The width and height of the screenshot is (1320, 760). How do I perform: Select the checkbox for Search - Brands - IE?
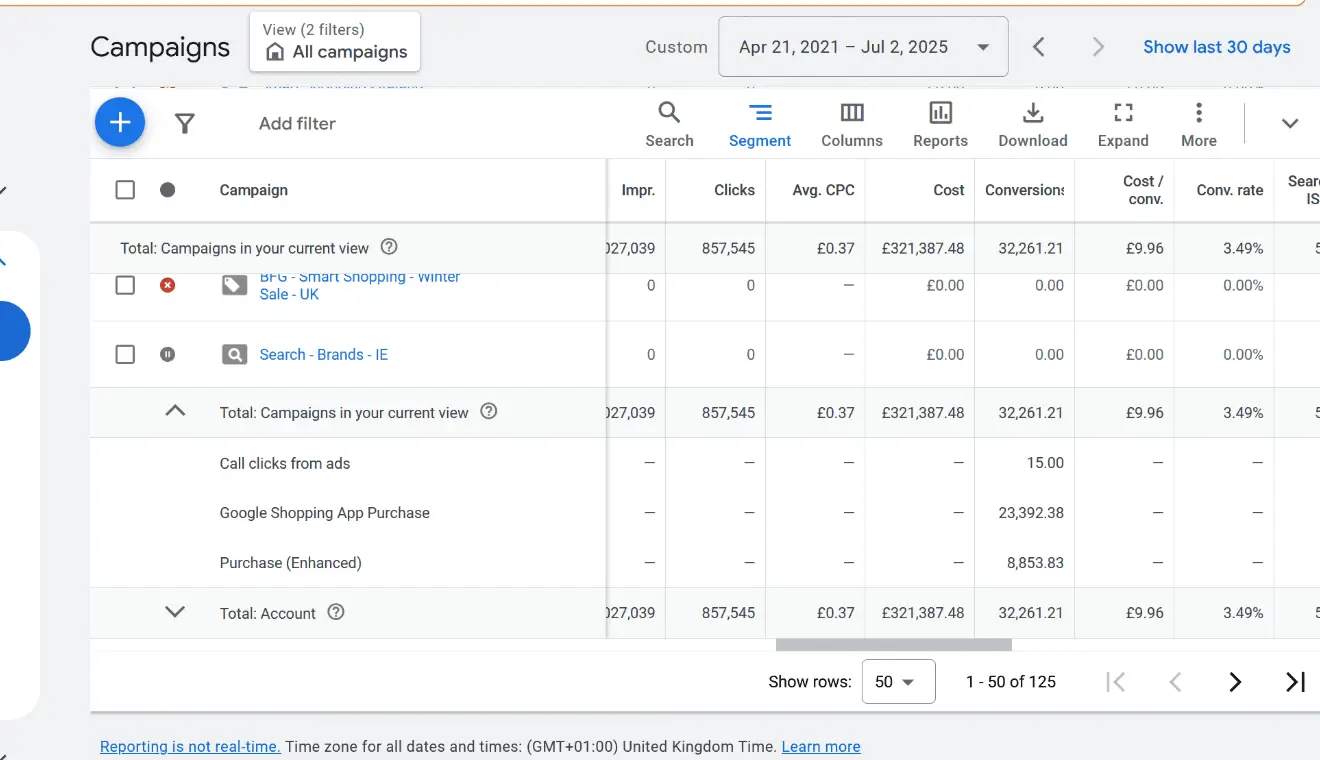(125, 354)
